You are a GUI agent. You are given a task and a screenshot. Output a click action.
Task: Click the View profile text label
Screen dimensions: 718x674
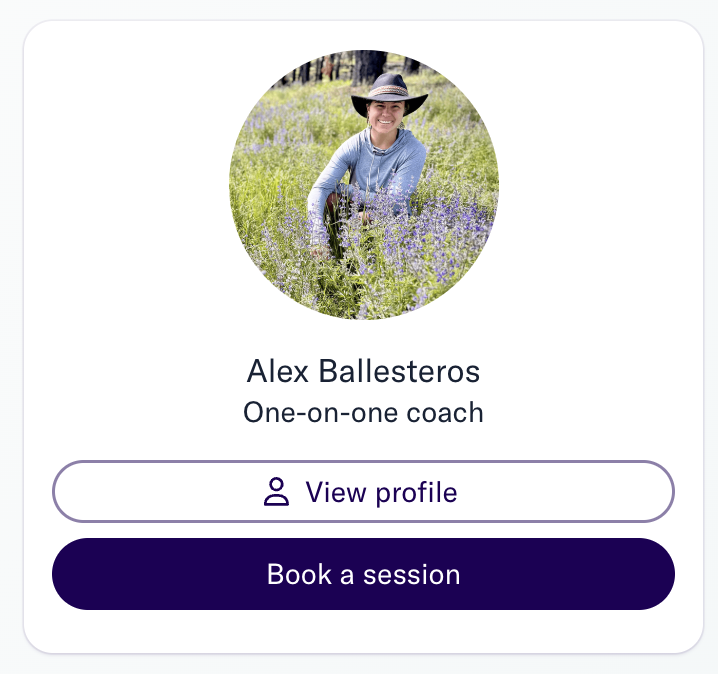coord(381,493)
